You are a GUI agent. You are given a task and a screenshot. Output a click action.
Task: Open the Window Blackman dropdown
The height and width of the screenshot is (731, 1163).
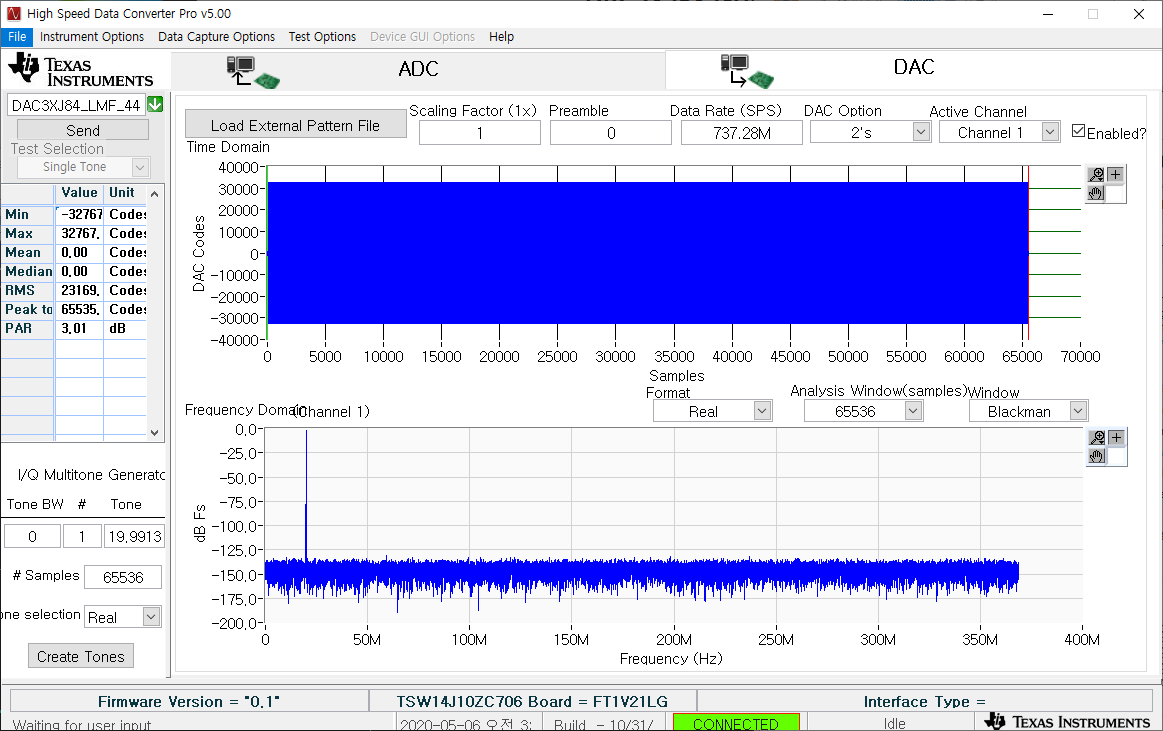click(1078, 411)
